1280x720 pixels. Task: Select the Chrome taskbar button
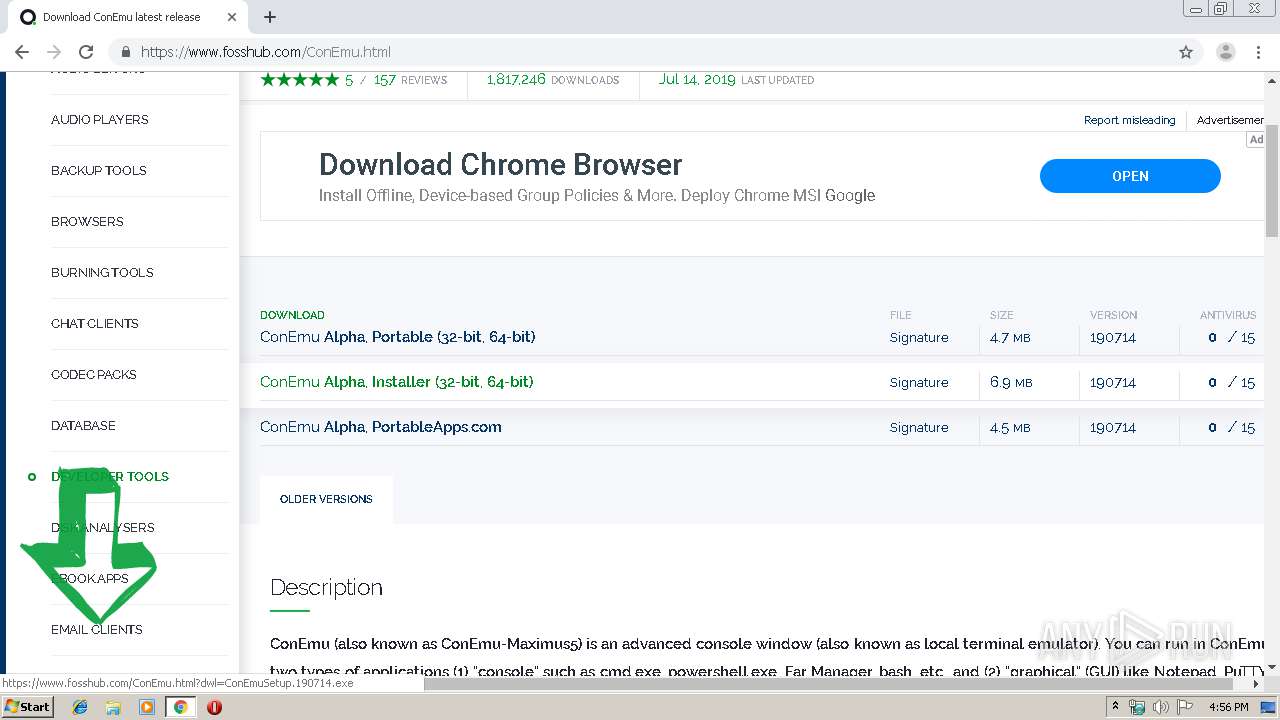click(180, 707)
